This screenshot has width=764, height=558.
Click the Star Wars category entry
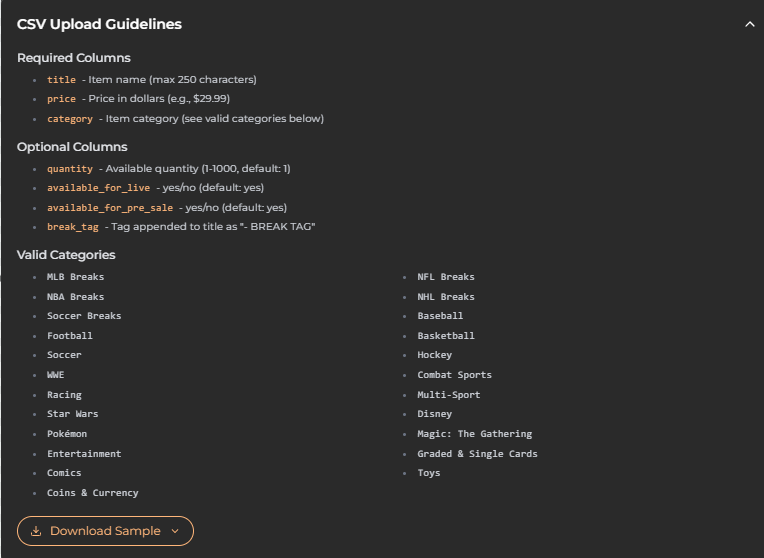click(72, 414)
